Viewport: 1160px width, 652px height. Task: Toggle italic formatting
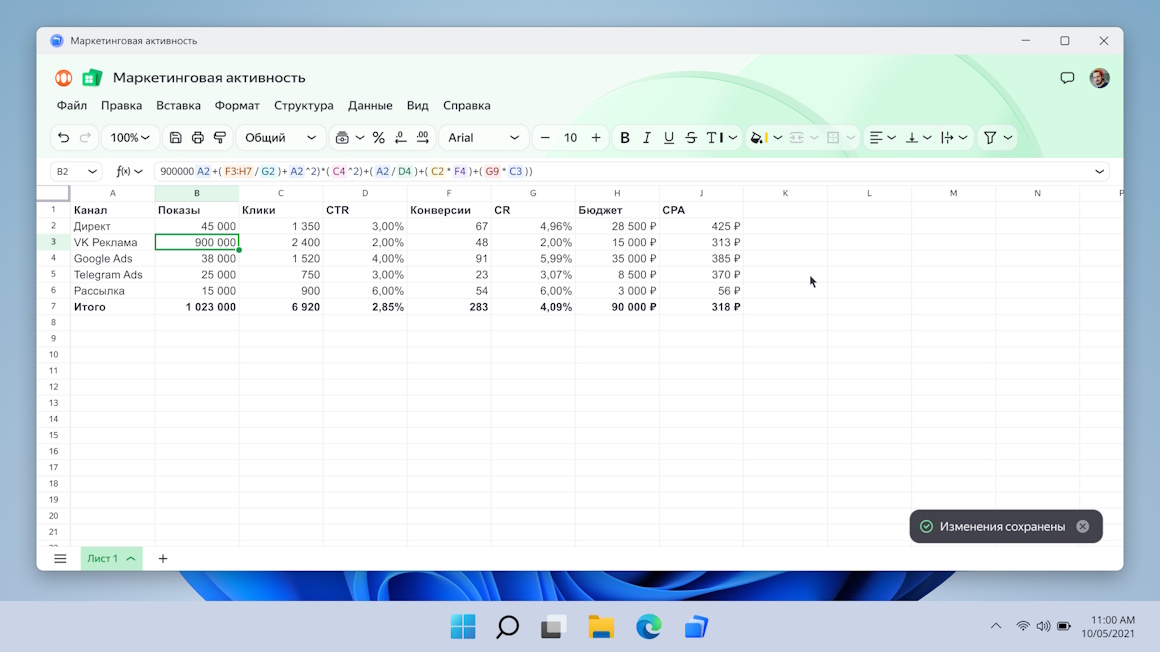(647, 138)
